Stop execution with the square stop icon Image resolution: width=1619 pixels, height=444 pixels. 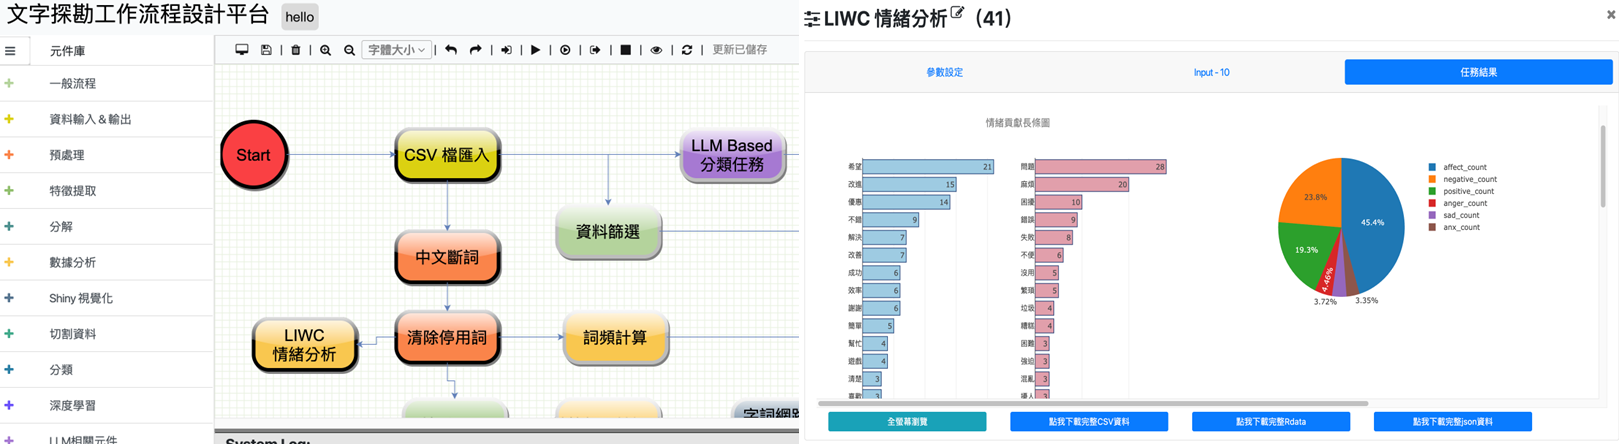[625, 50]
